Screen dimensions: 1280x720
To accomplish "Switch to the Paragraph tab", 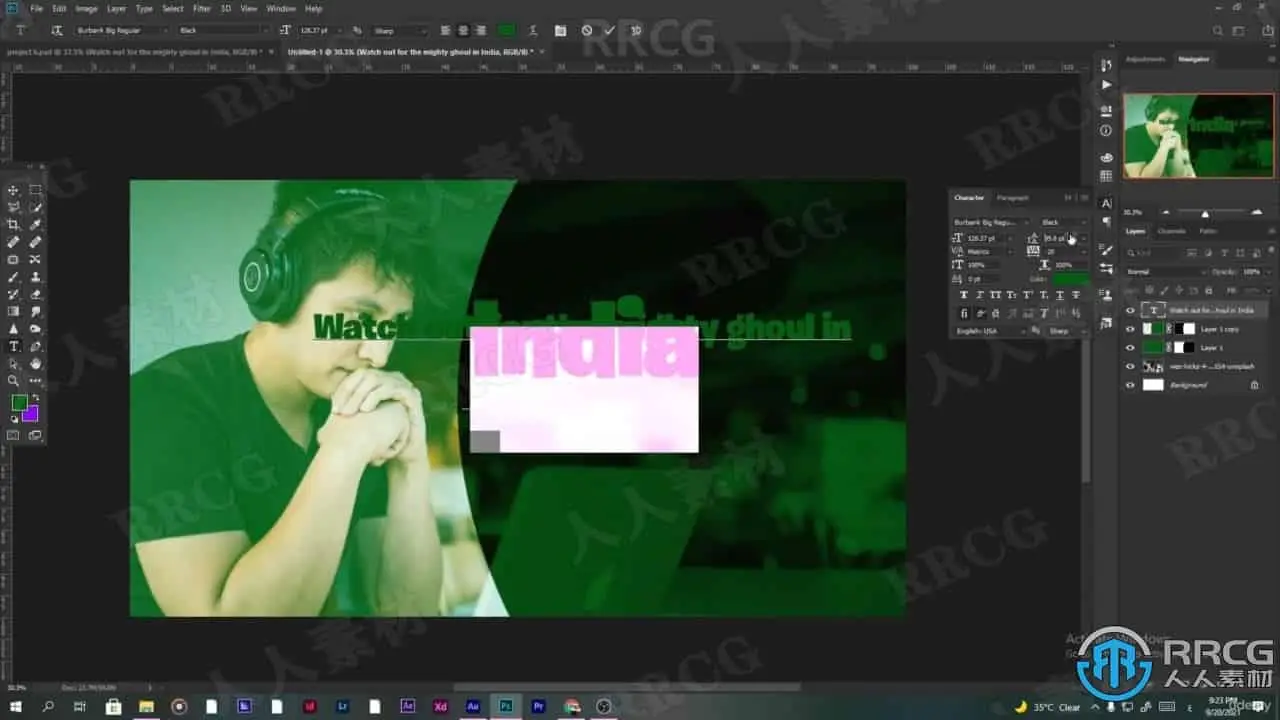I will click(x=1013, y=198).
